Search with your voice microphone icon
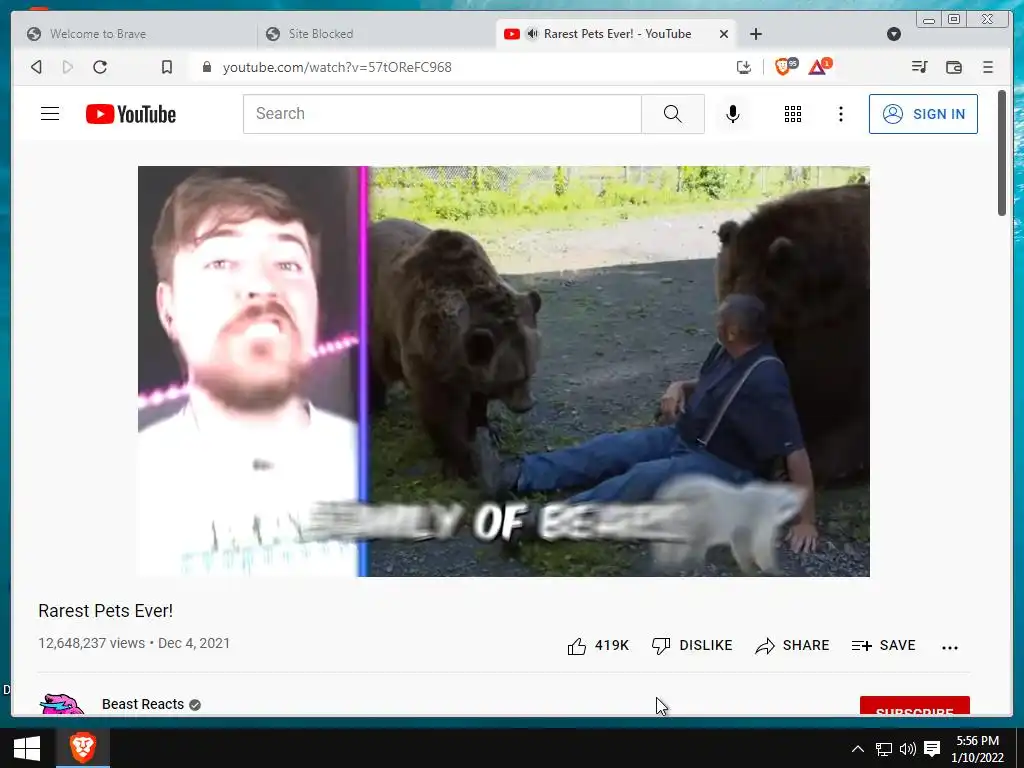1024x768 pixels. pos(733,114)
